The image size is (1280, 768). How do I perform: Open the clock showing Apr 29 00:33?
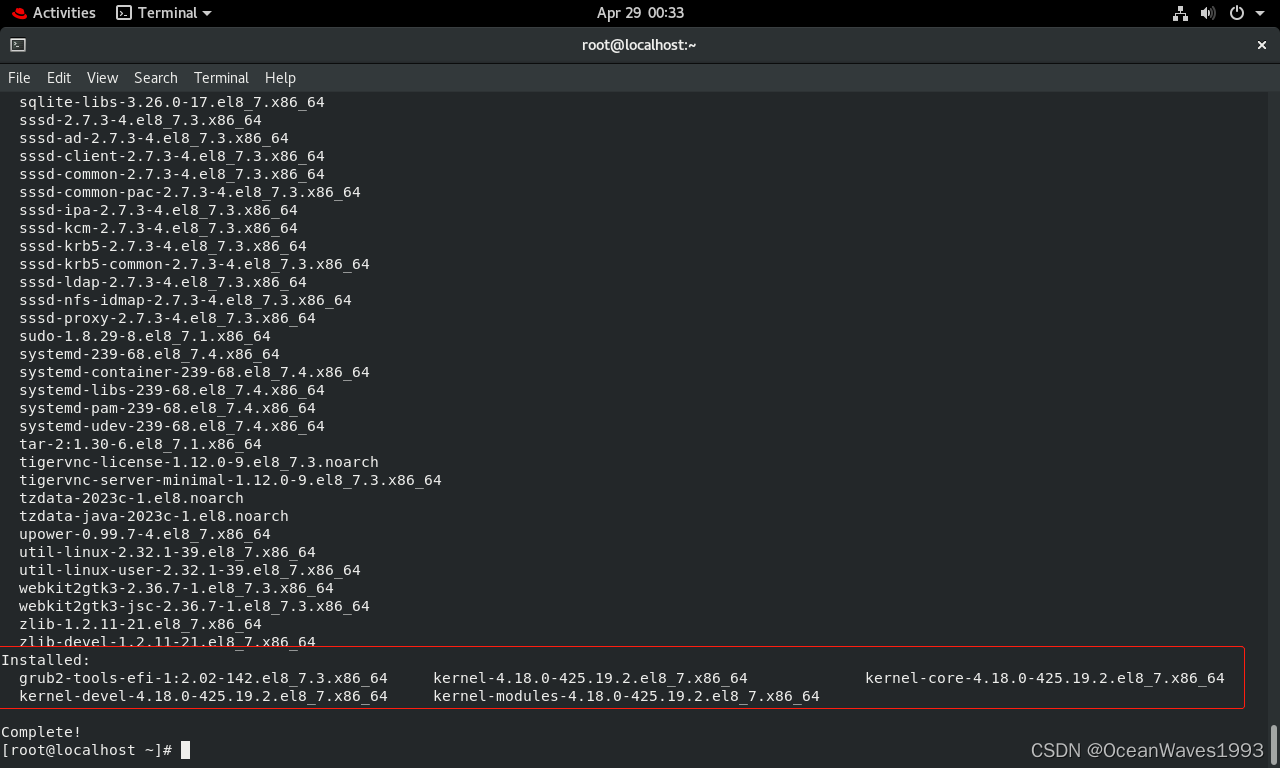click(x=640, y=13)
